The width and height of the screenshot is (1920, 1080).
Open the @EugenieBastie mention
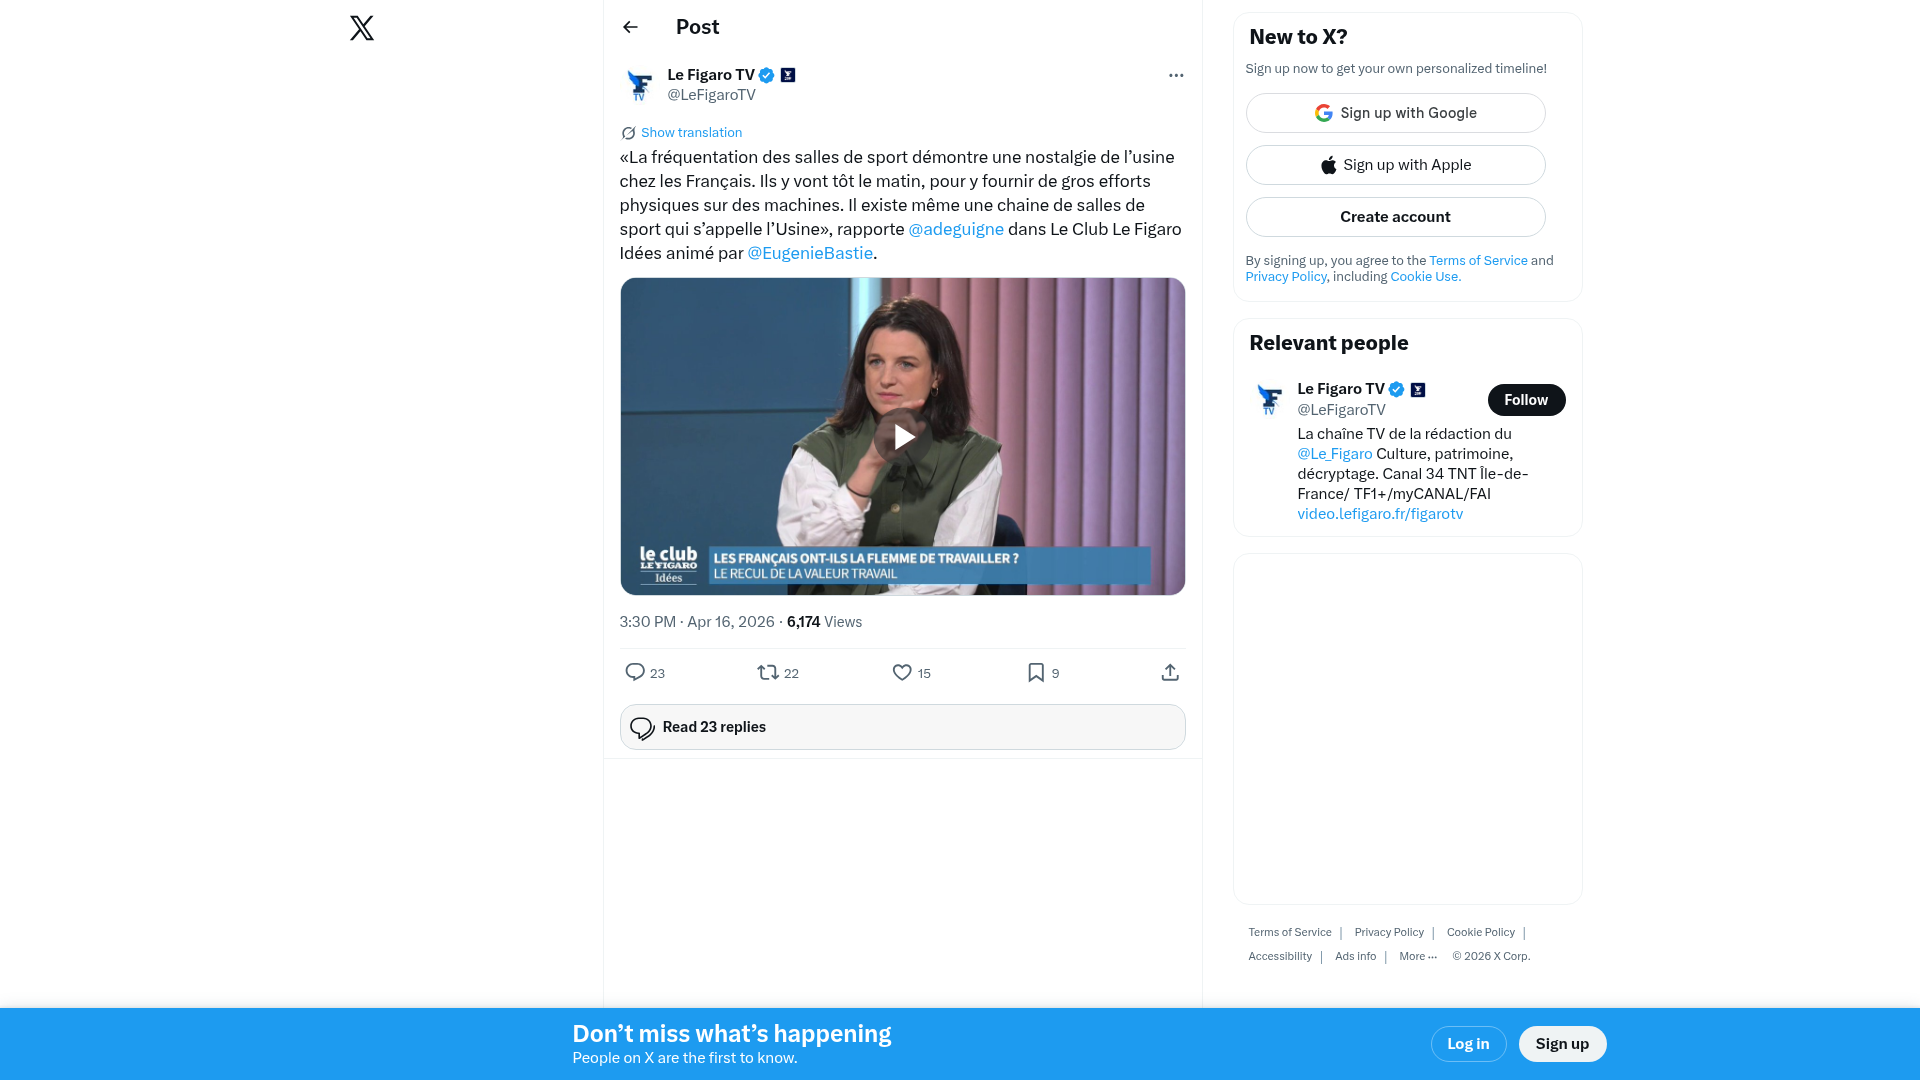click(810, 253)
